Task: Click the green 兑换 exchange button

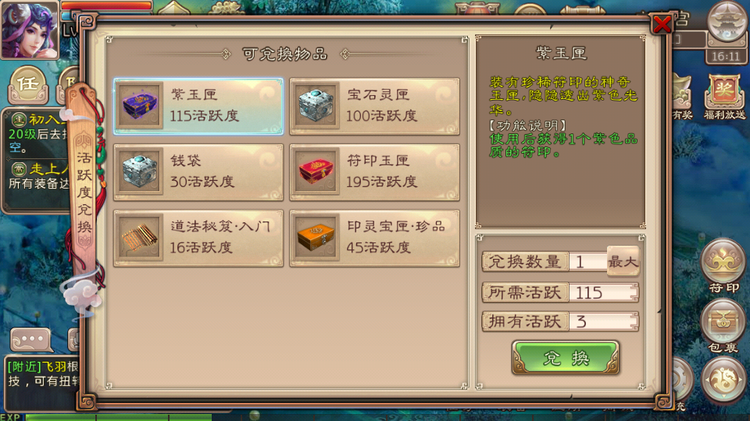Action: point(565,357)
